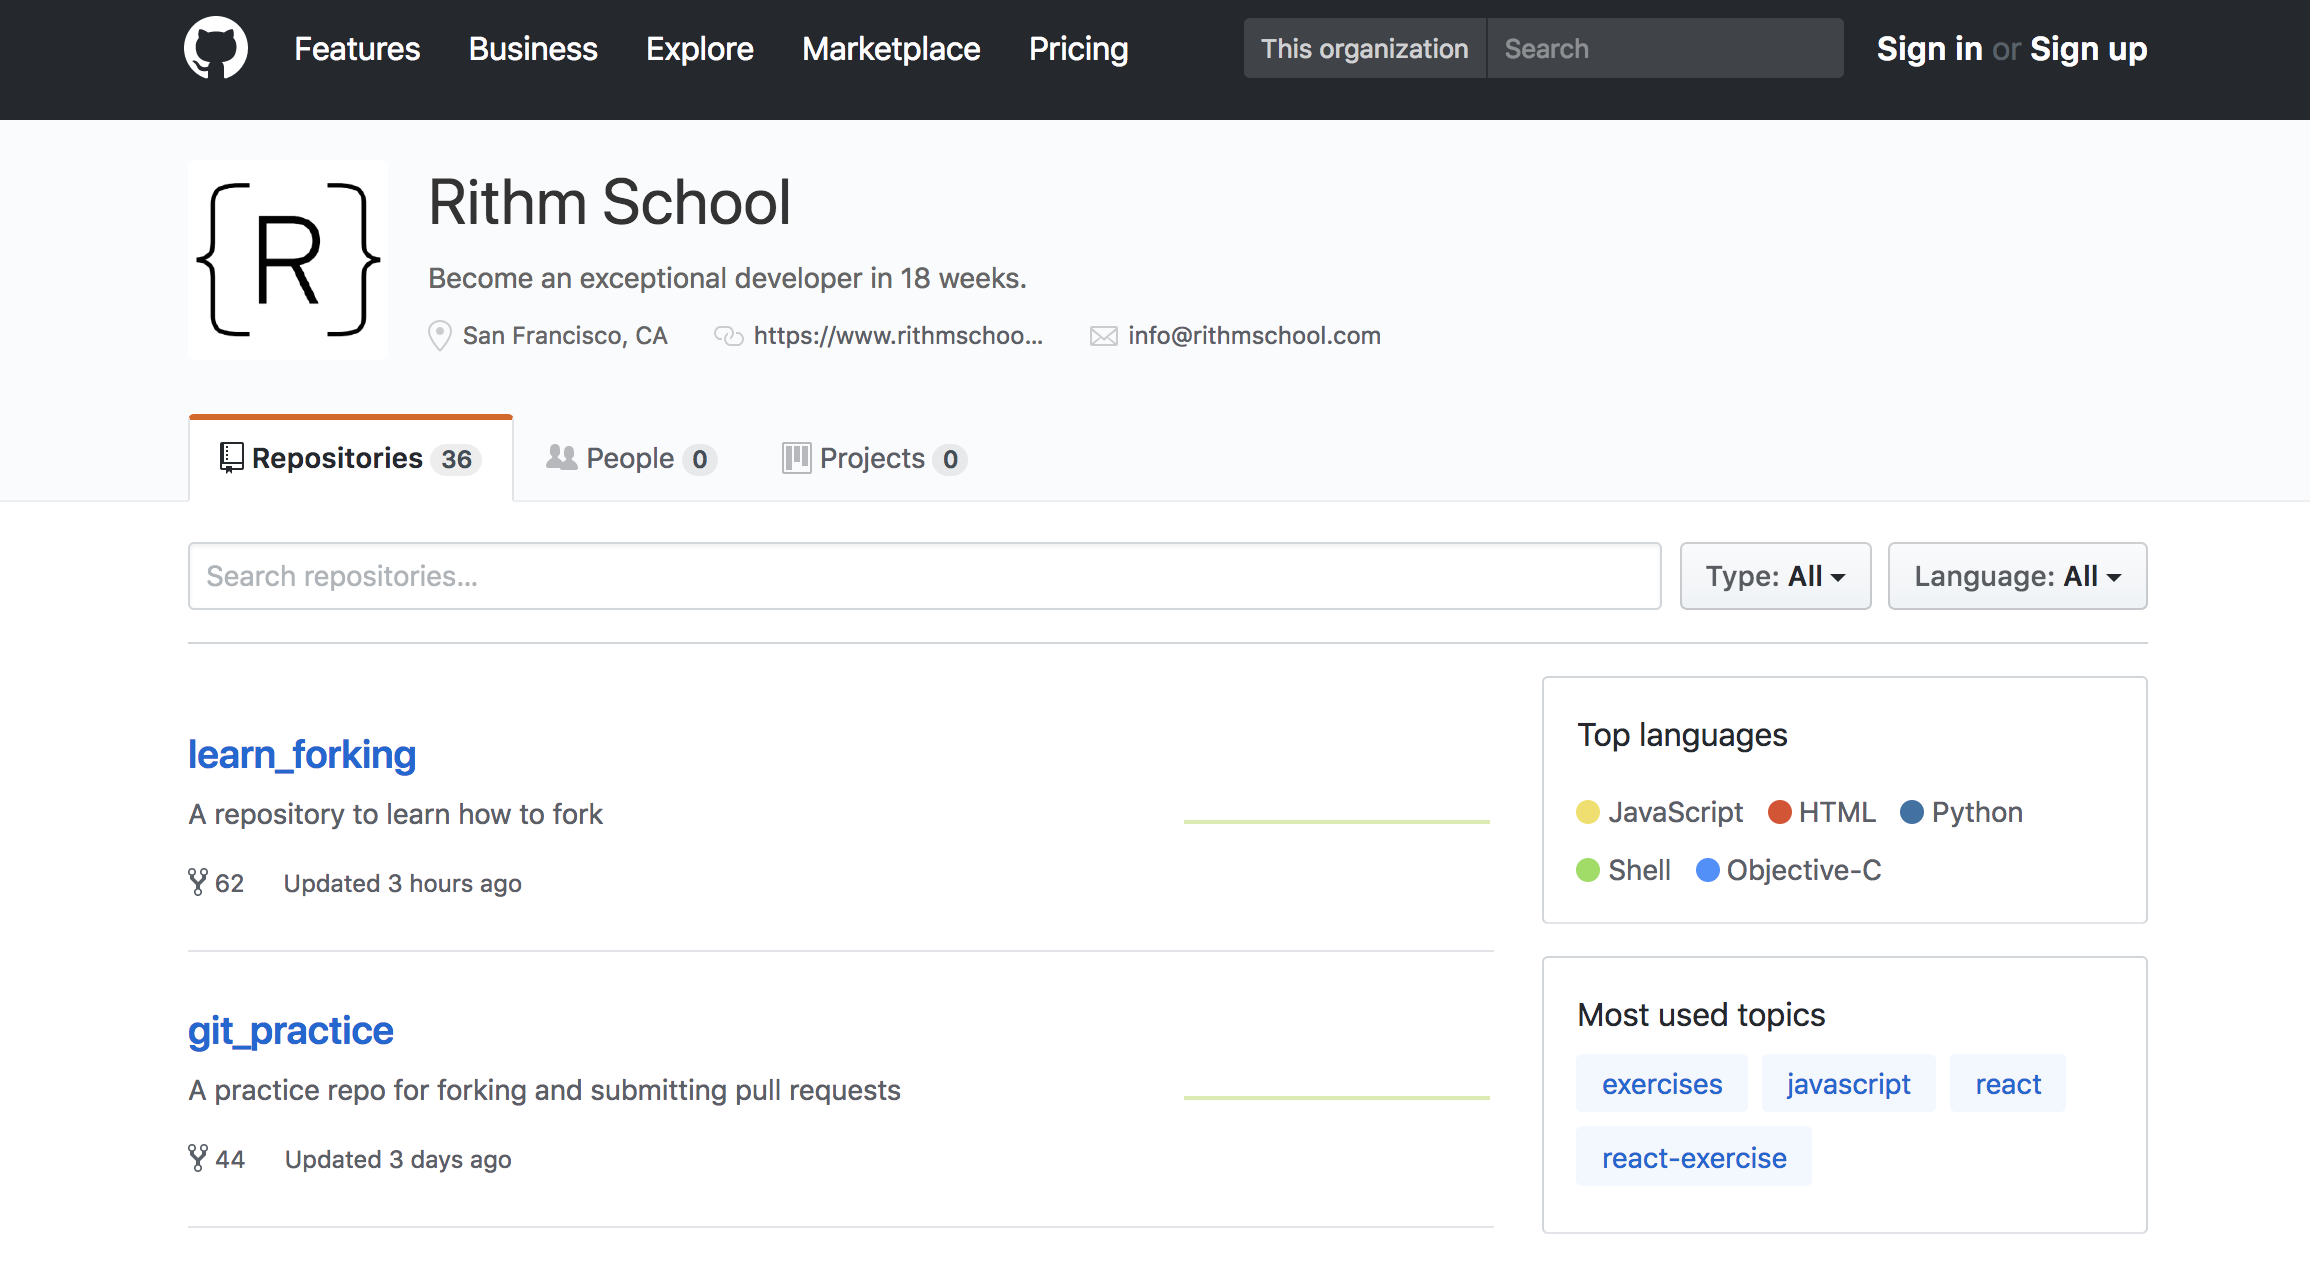Click the Rithm School {R} avatar
Viewport: 2310px width, 1264px height.
pyautogui.click(x=288, y=260)
